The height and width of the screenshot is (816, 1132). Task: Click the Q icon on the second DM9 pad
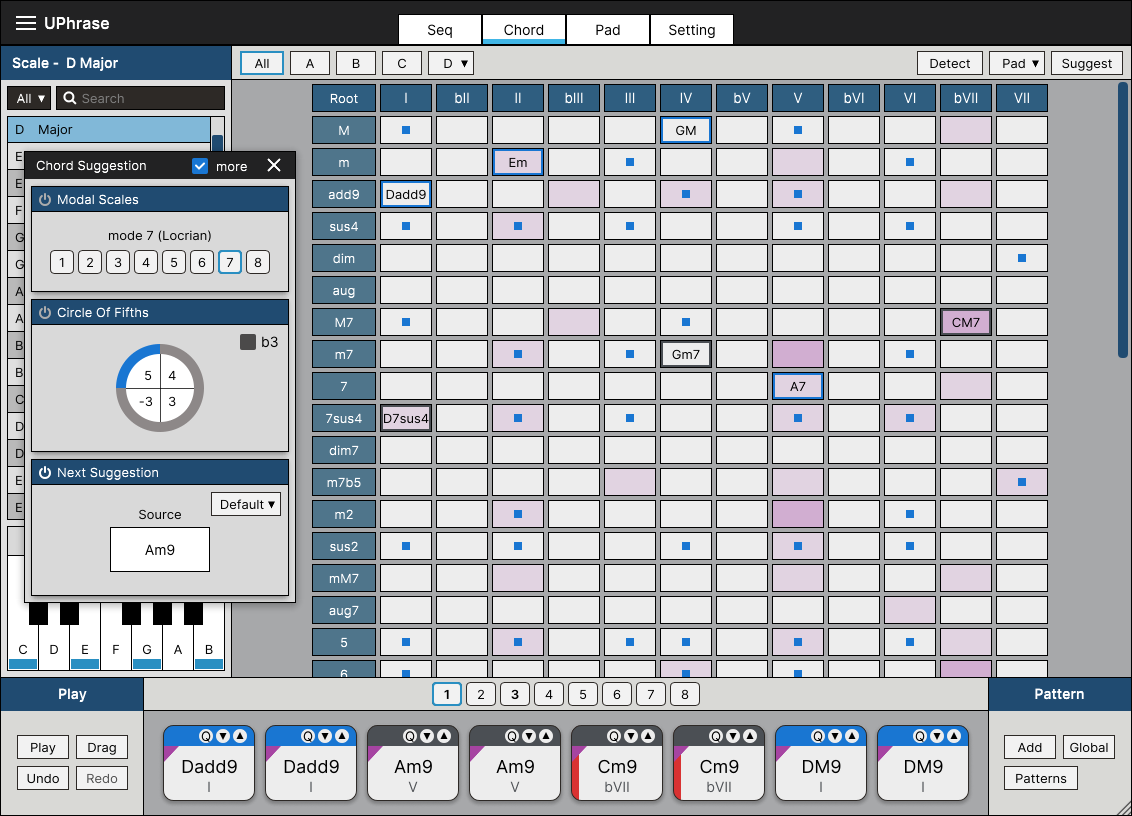tap(920, 736)
